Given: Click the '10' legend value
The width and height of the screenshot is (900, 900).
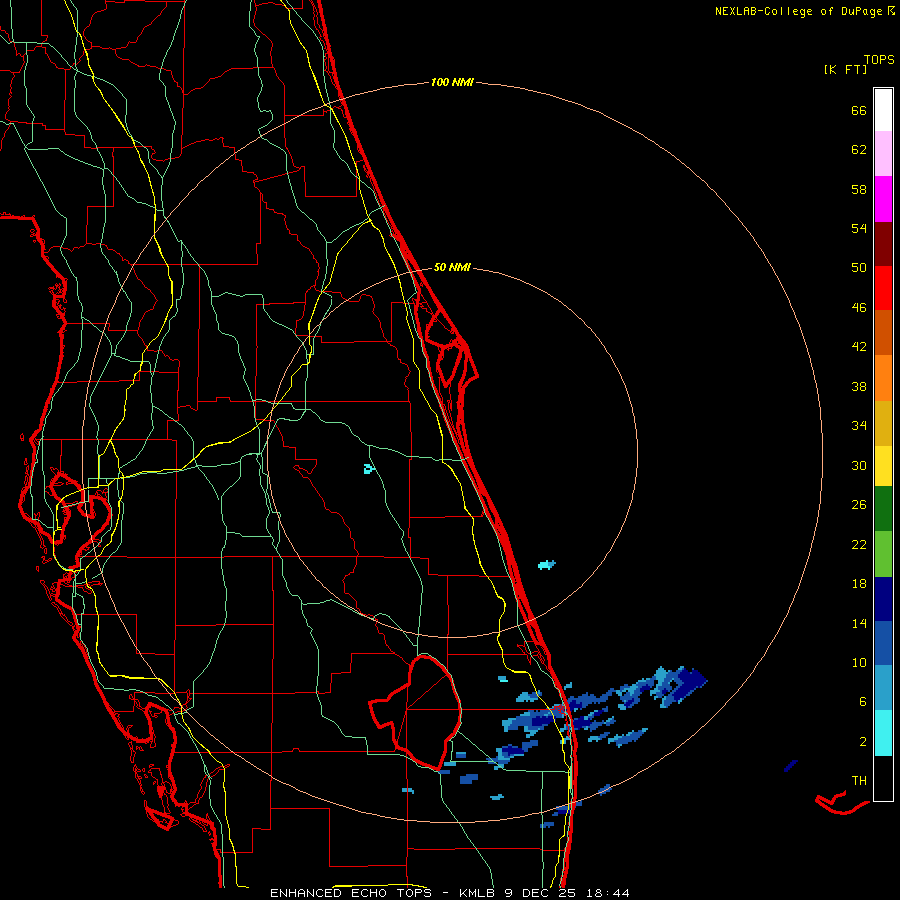Looking at the screenshot, I should coord(859,662).
